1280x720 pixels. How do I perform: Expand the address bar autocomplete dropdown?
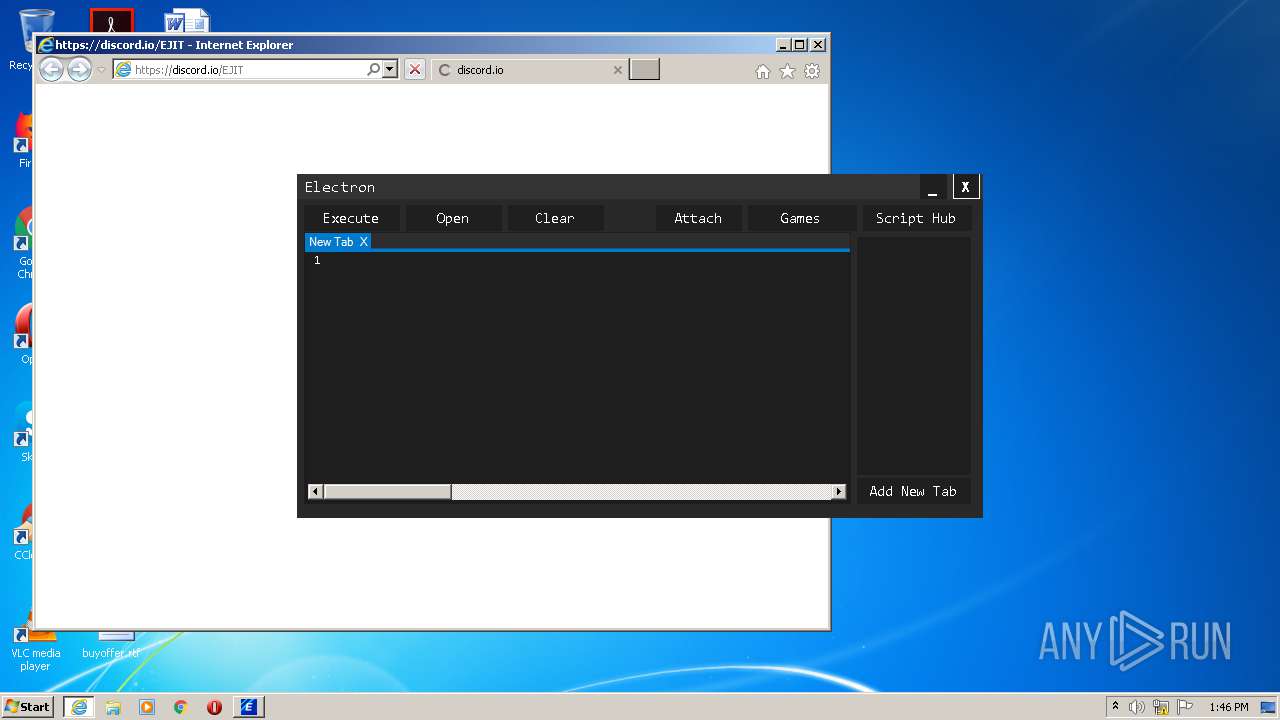tap(390, 70)
